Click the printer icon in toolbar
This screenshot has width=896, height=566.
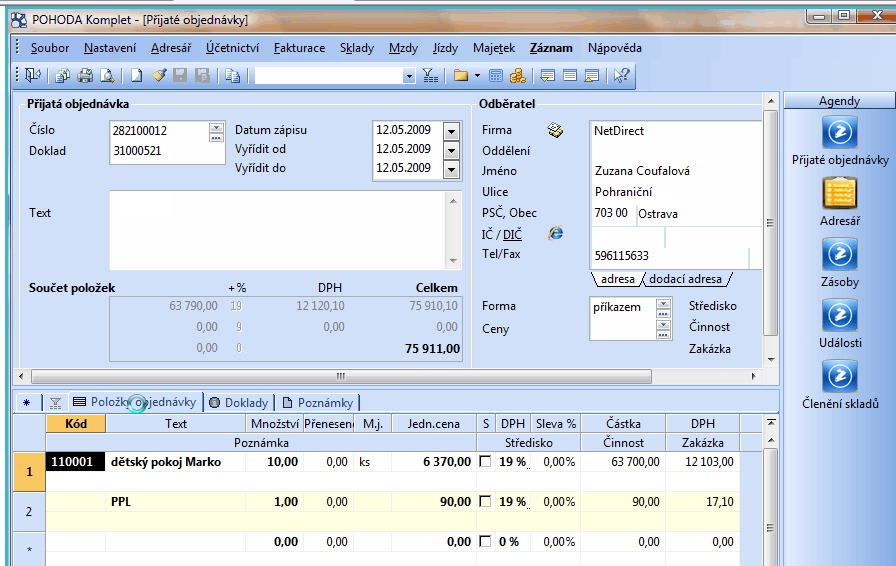click(x=85, y=75)
